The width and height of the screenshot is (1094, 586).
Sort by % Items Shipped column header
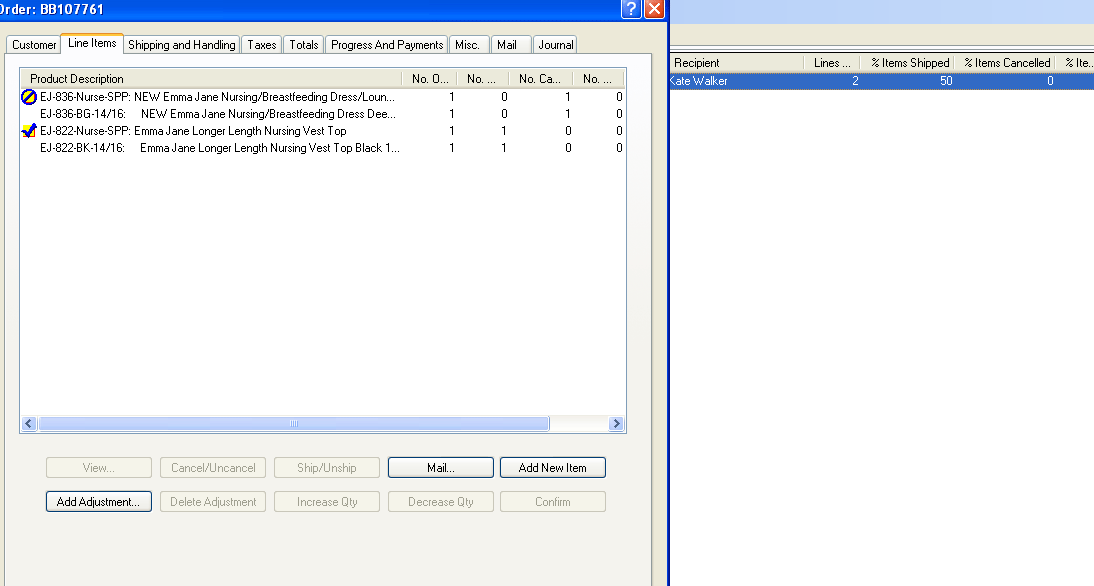click(909, 63)
